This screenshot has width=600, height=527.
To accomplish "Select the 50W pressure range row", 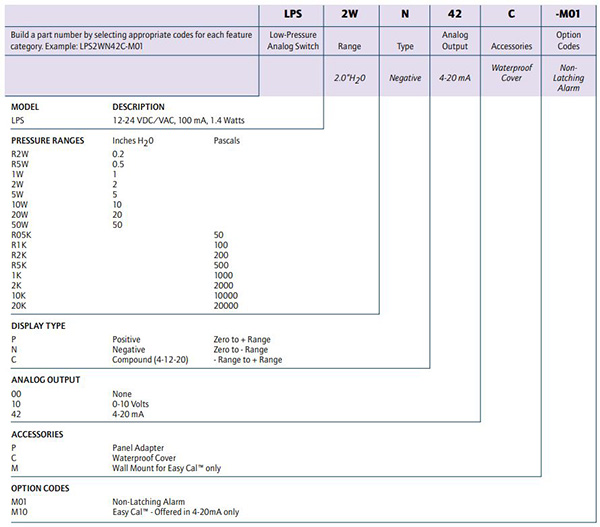I will pos(22,225).
